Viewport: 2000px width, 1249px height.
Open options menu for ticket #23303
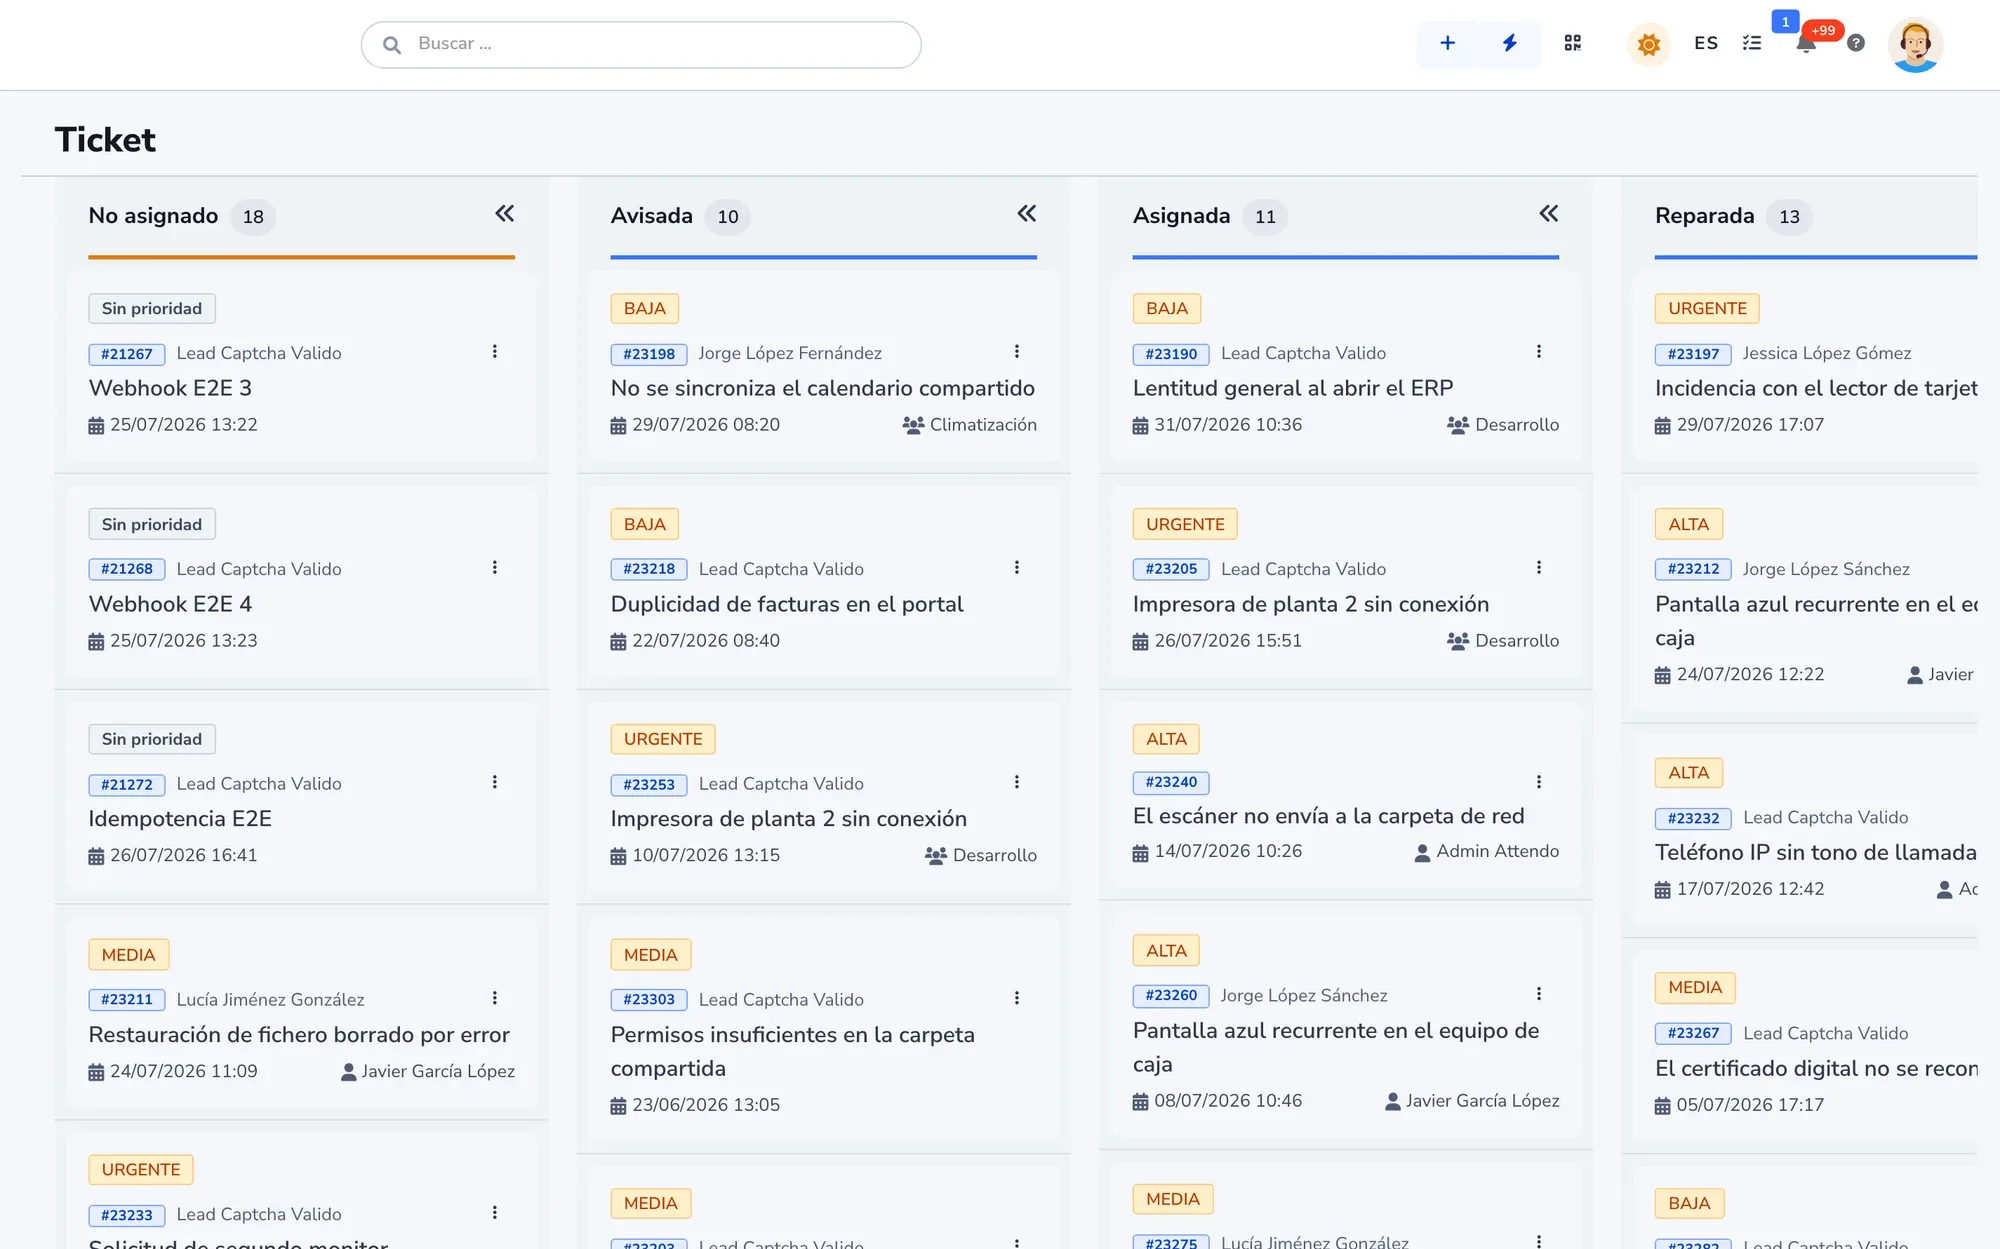(1017, 998)
